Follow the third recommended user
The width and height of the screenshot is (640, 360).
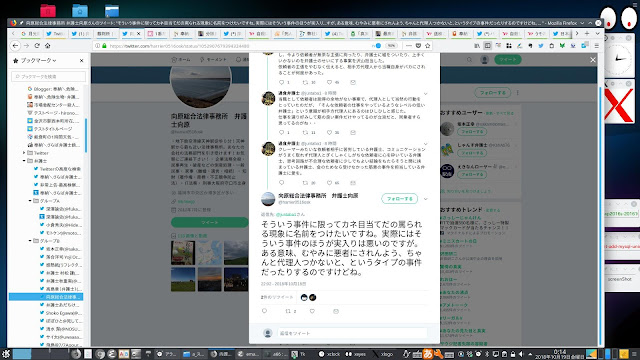tap(472, 174)
